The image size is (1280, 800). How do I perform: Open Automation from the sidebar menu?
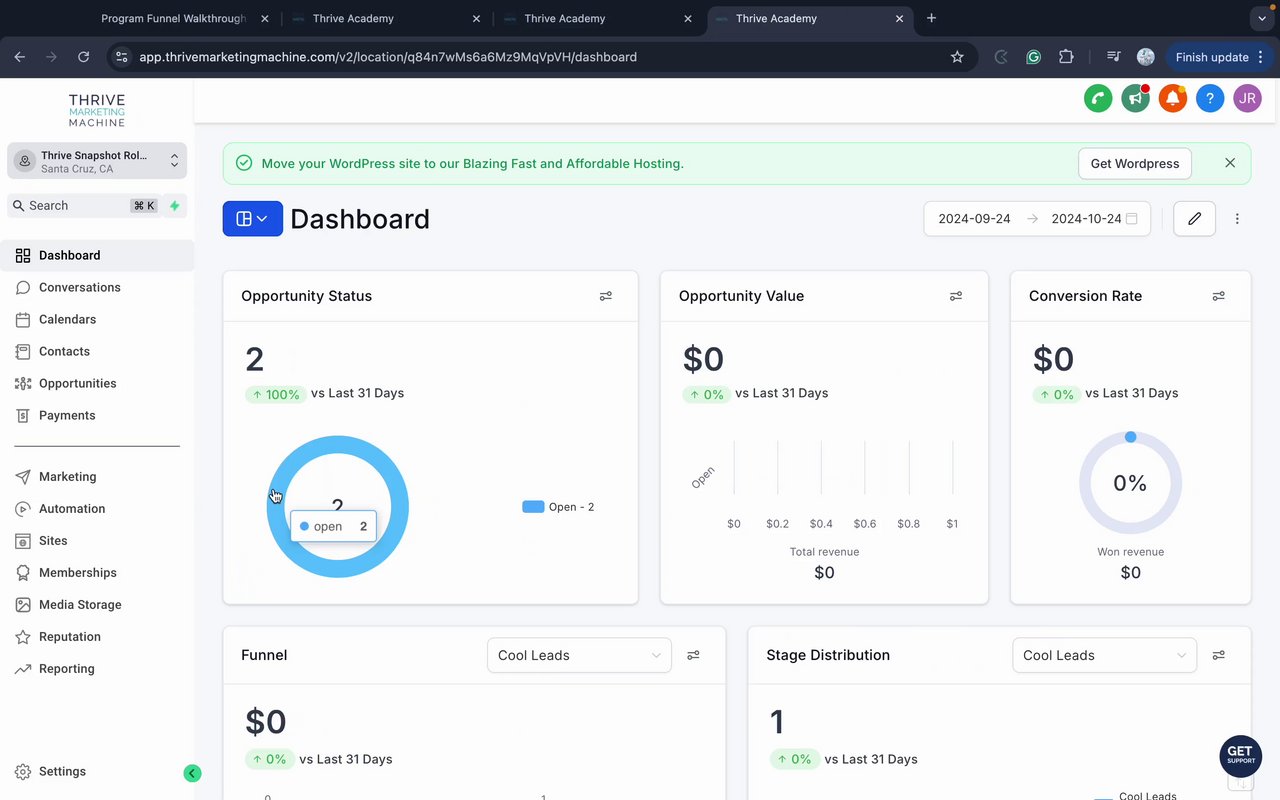coord(71,509)
